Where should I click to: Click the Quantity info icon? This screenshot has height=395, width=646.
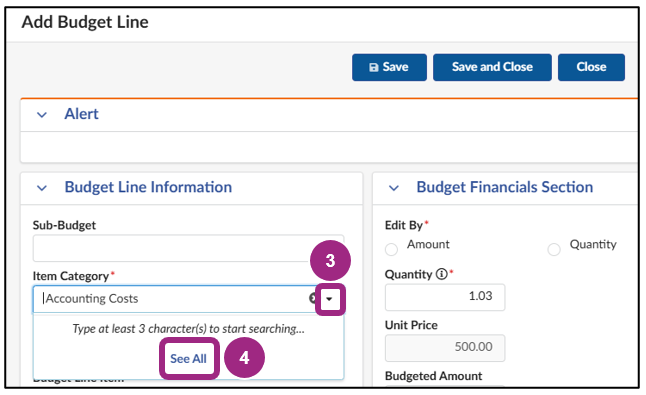(442, 274)
